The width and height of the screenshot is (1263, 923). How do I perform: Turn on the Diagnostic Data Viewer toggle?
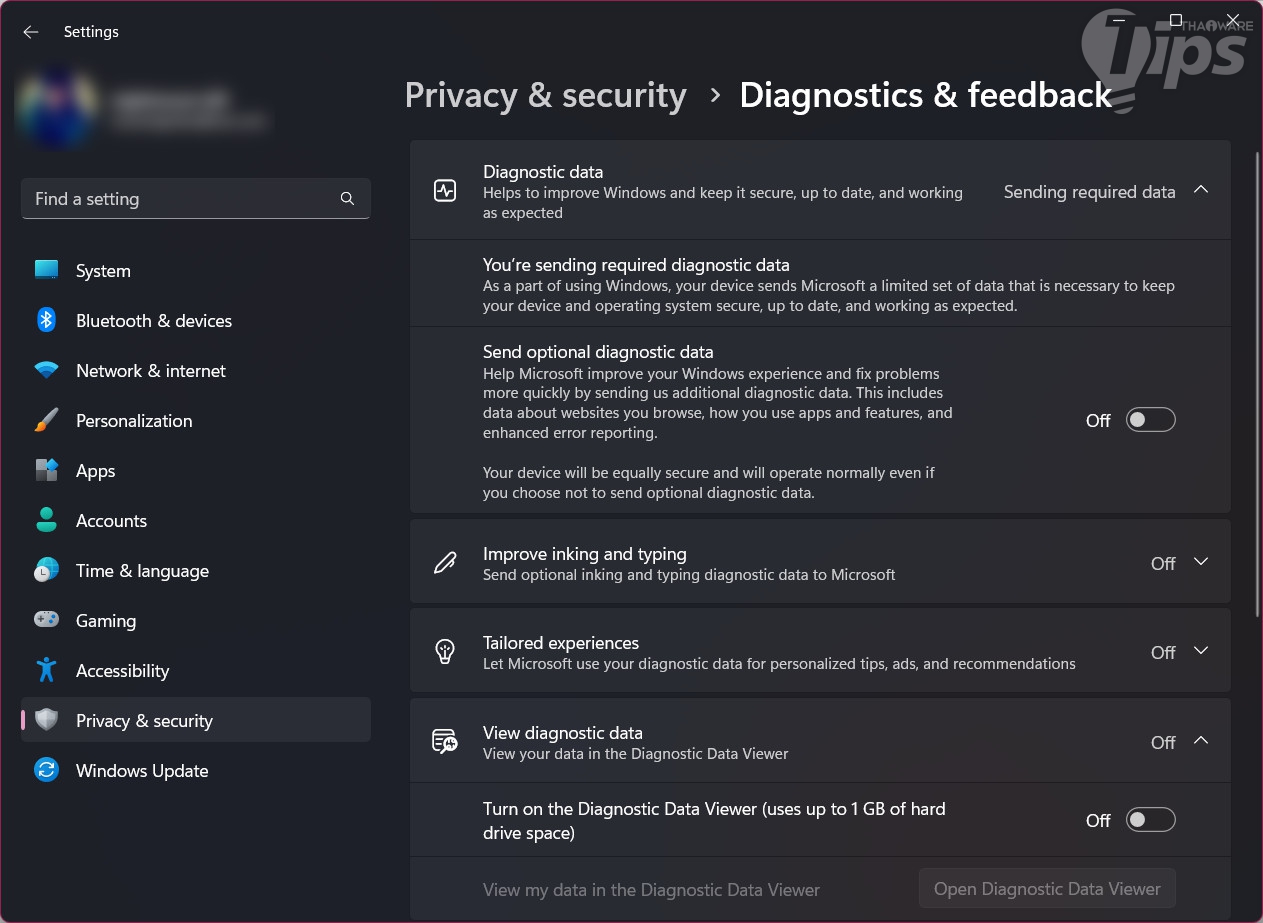(x=1150, y=820)
